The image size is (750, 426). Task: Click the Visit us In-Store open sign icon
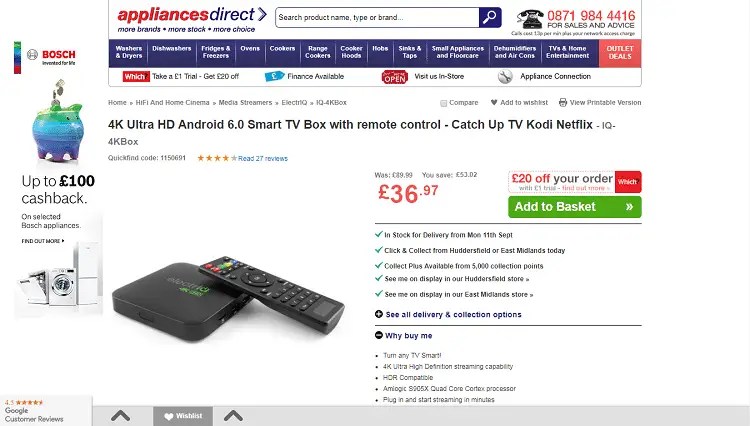[395, 77]
